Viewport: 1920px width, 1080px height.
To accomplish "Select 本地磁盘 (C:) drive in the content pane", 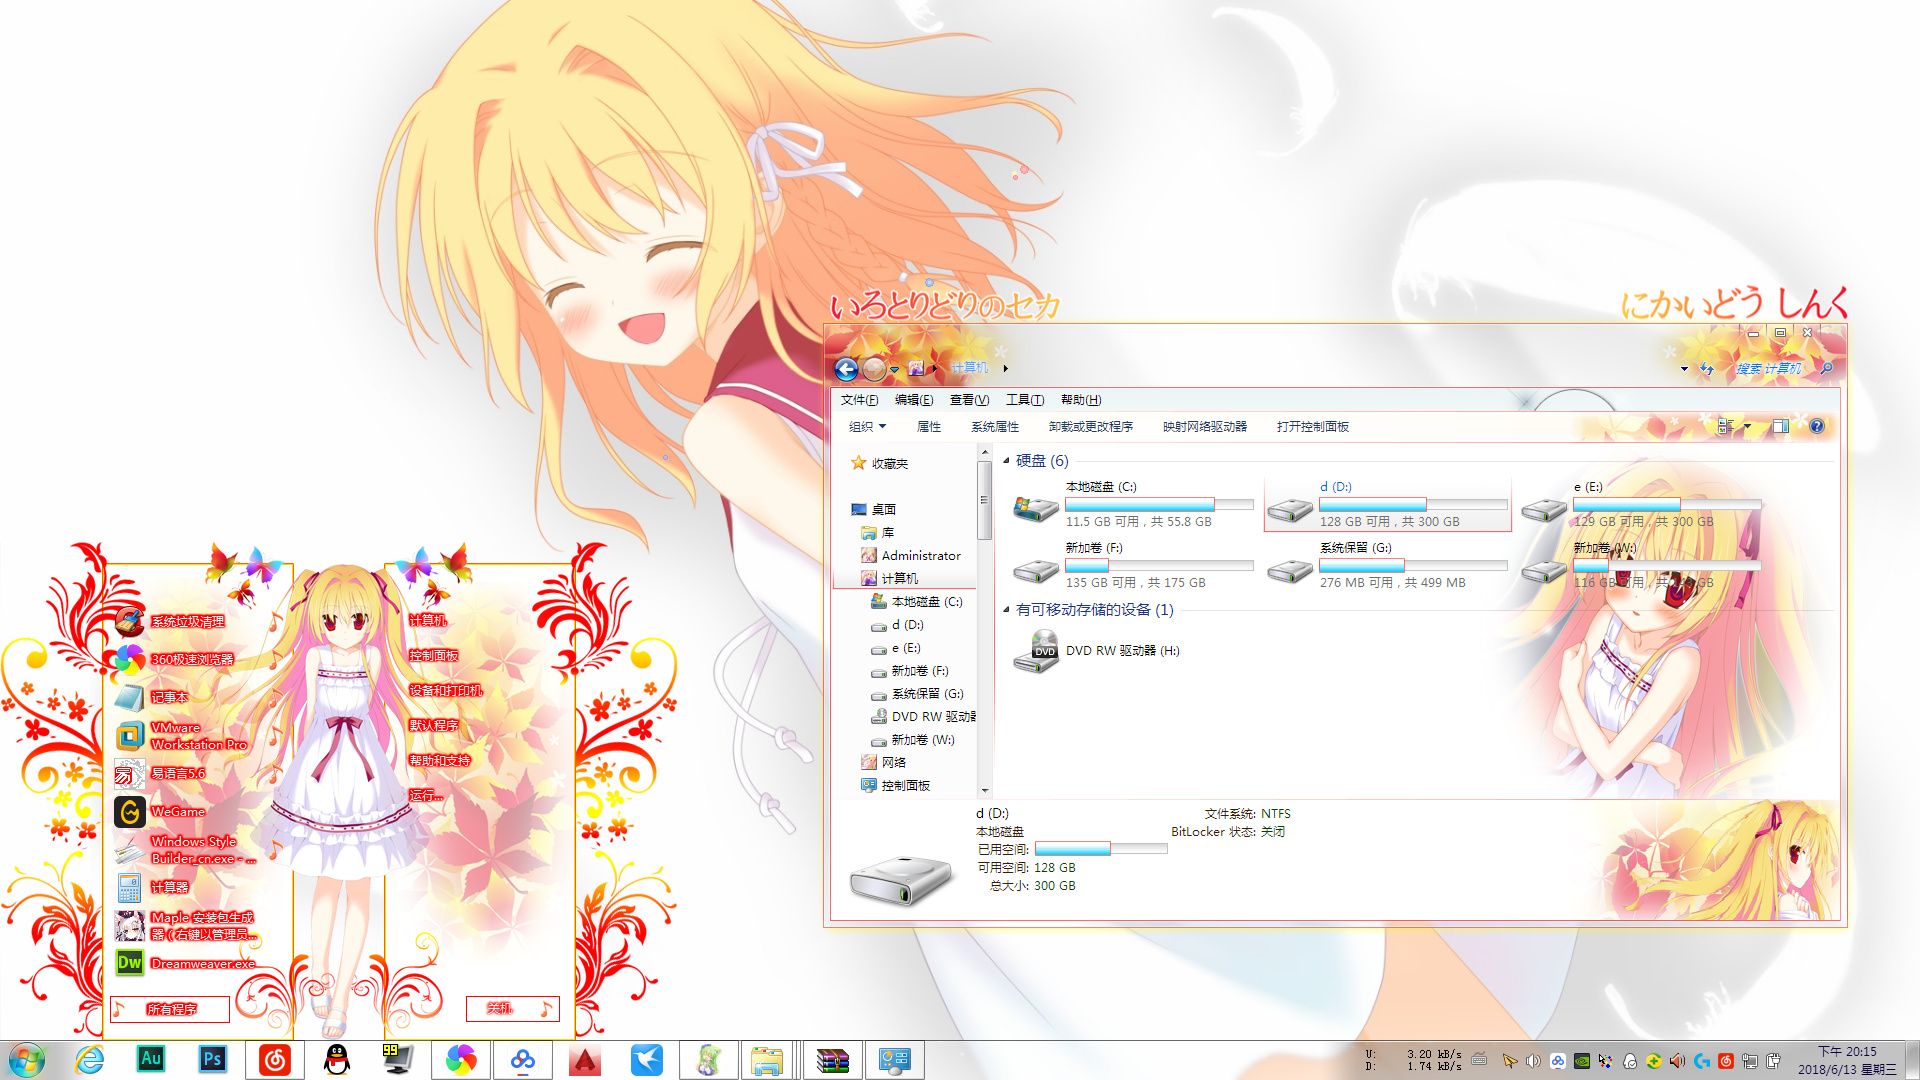I will [1132, 504].
